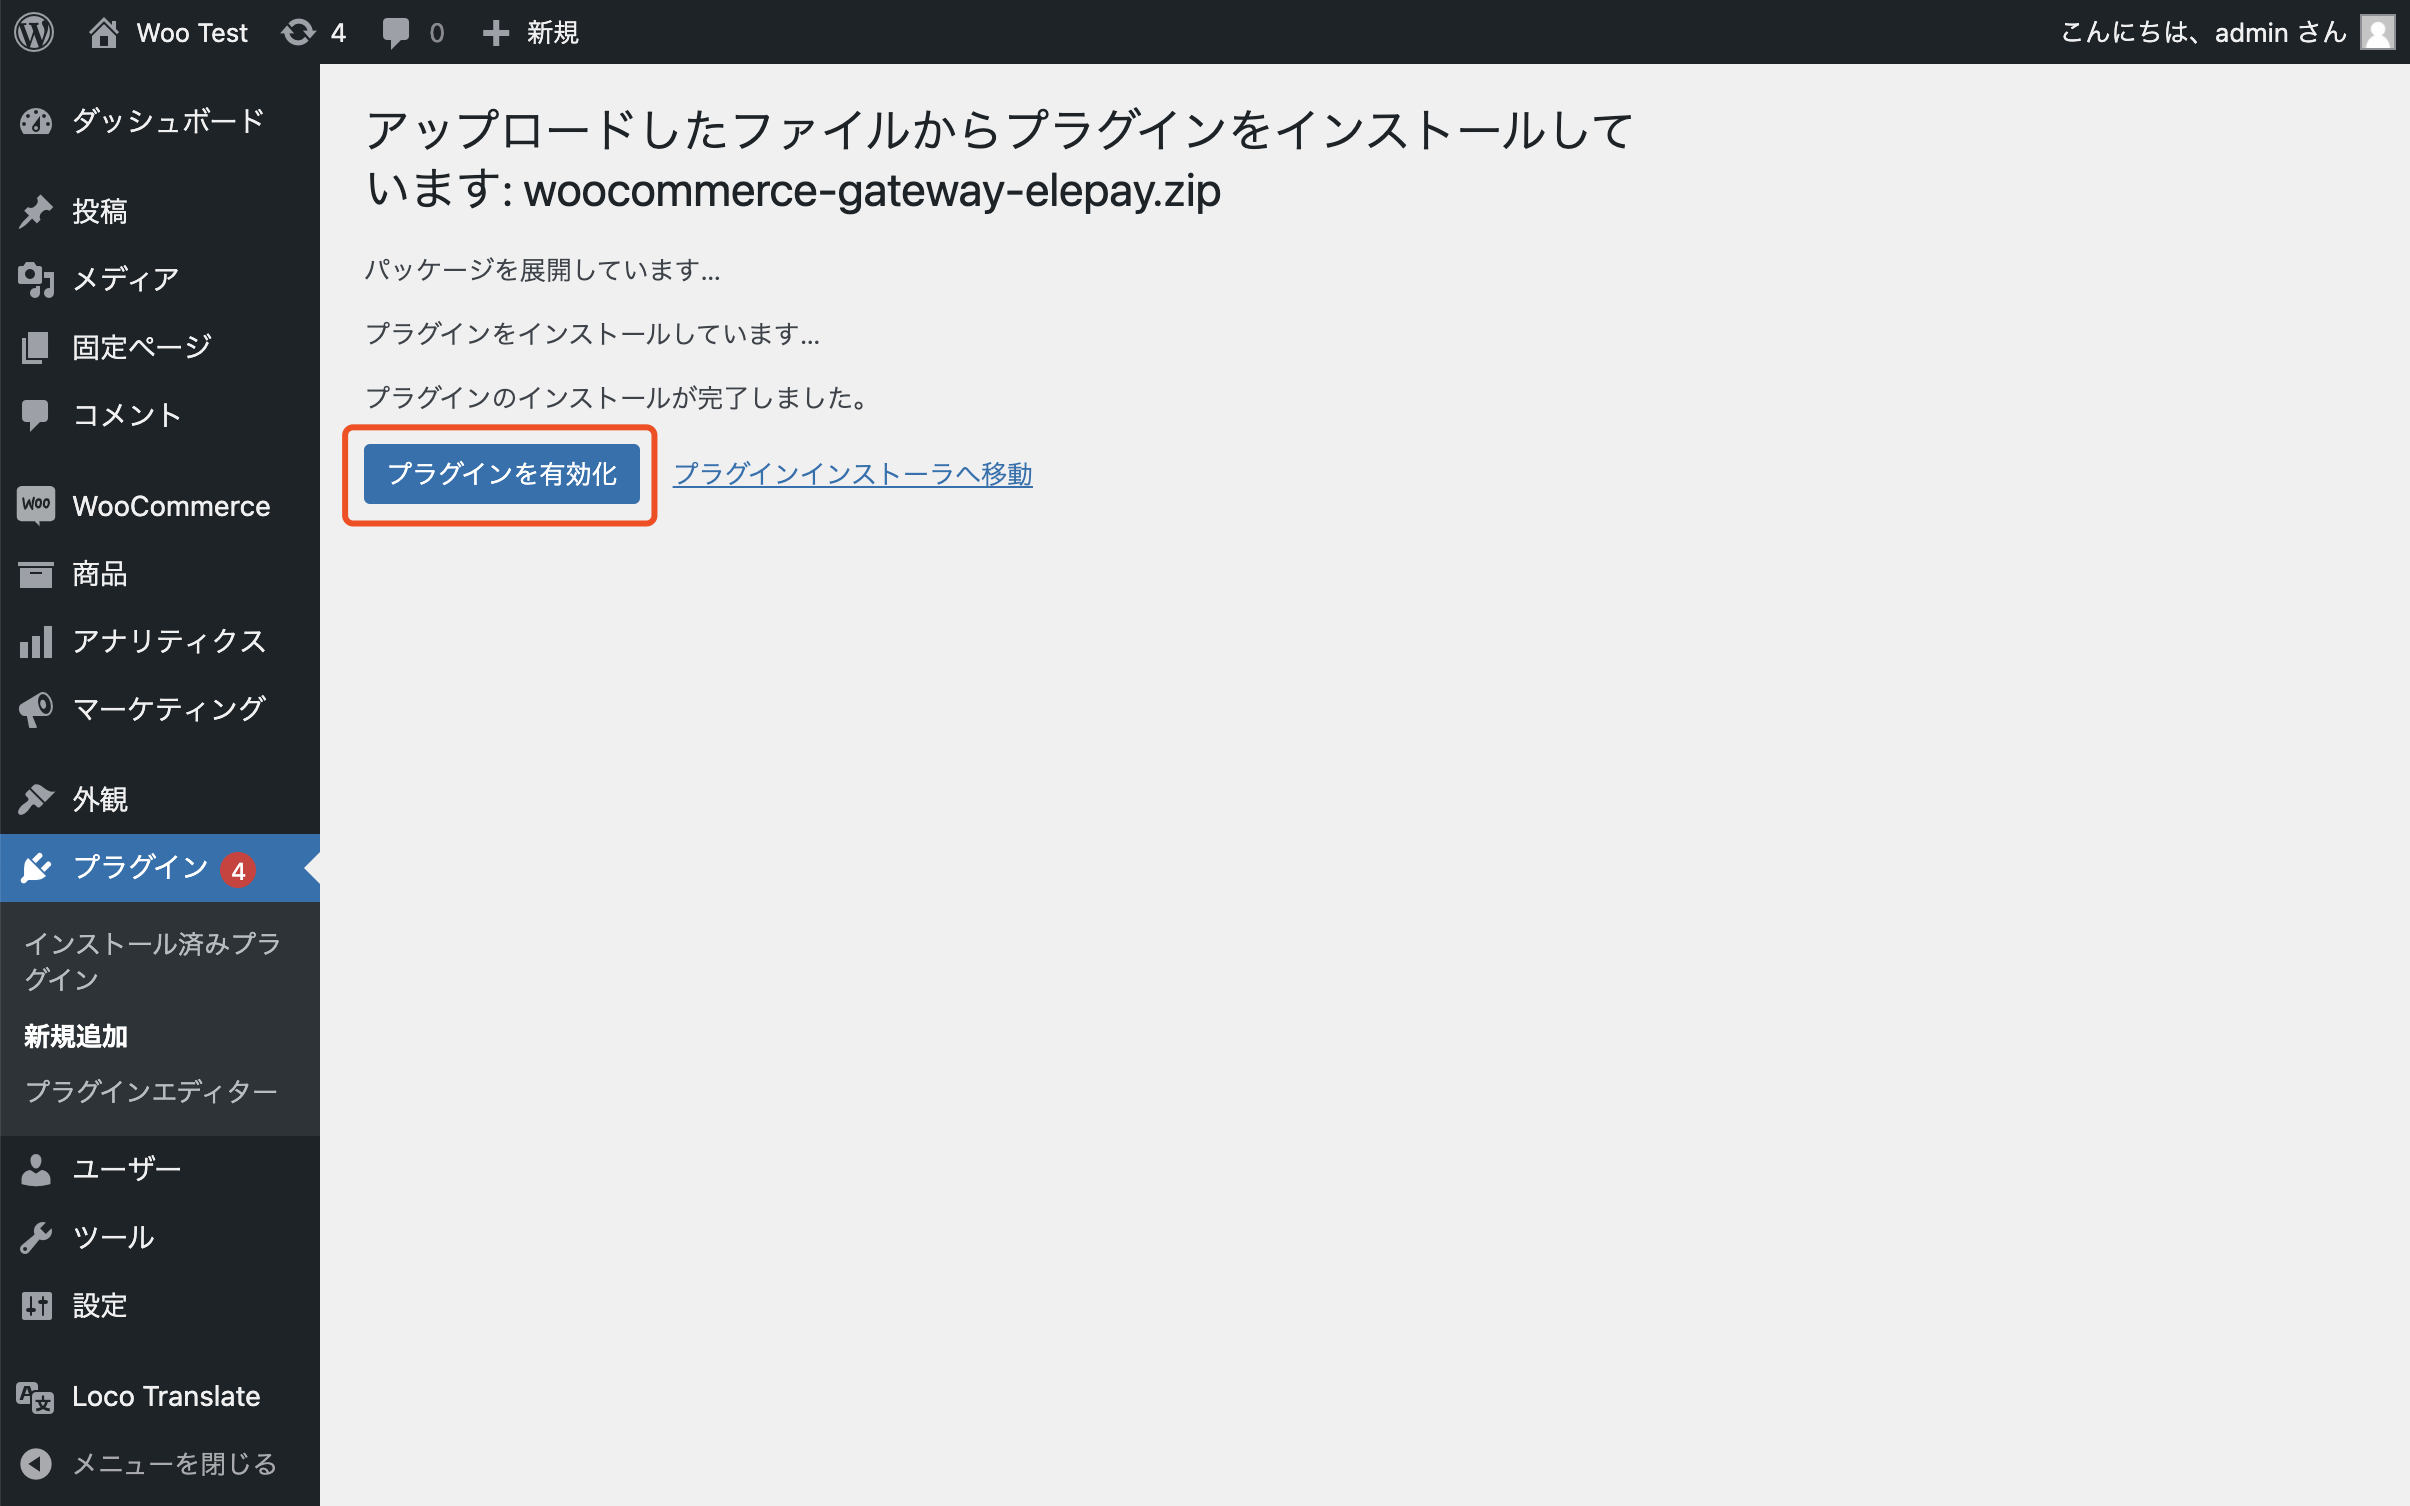The image size is (2410, 1506).
Task: Follow プラグインインストーラへ移動 link
Action: (x=852, y=474)
